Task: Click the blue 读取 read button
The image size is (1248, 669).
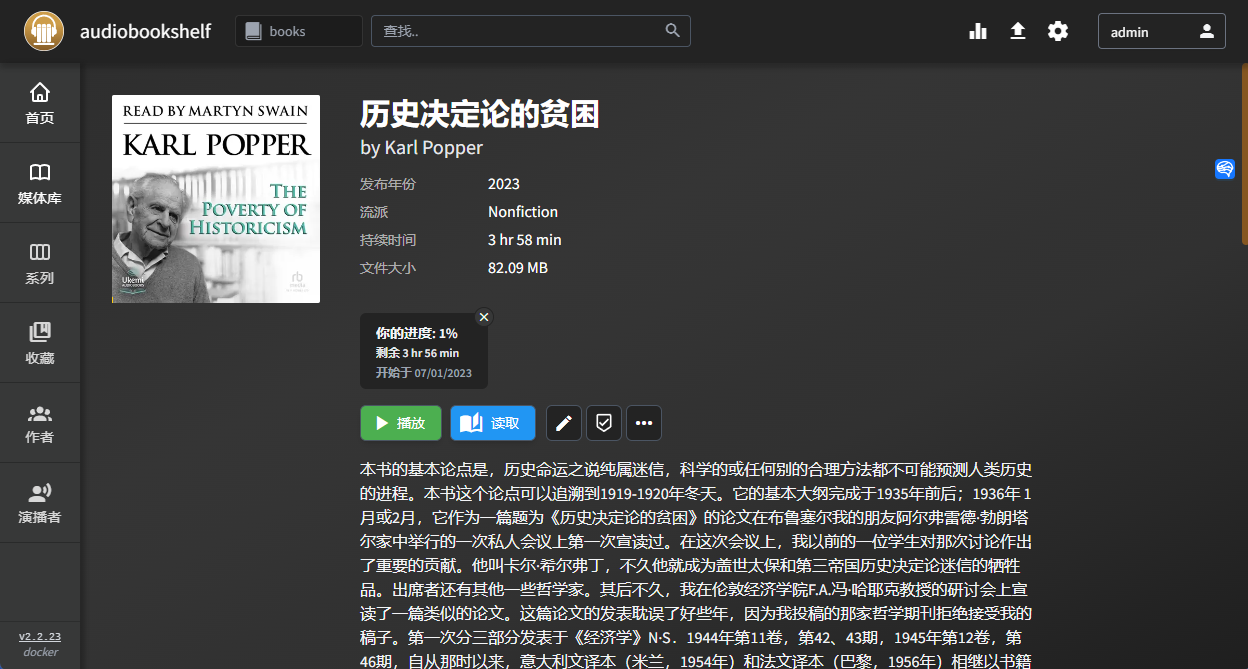Action: (492, 423)
